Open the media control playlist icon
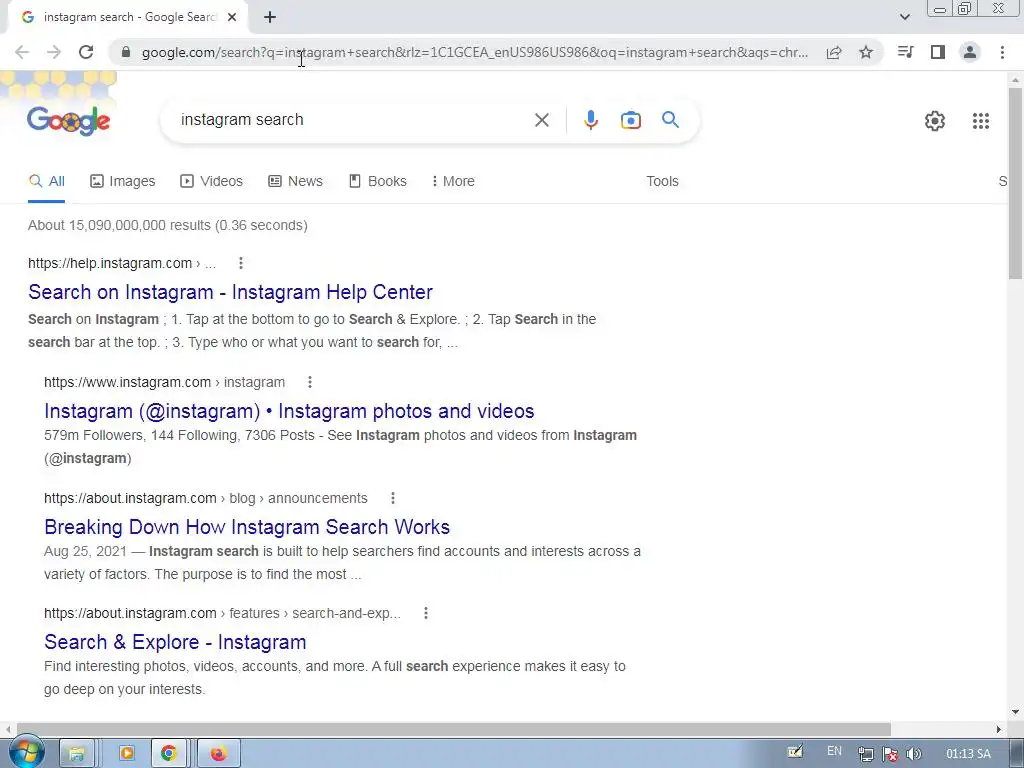 (x=905, y=52)
